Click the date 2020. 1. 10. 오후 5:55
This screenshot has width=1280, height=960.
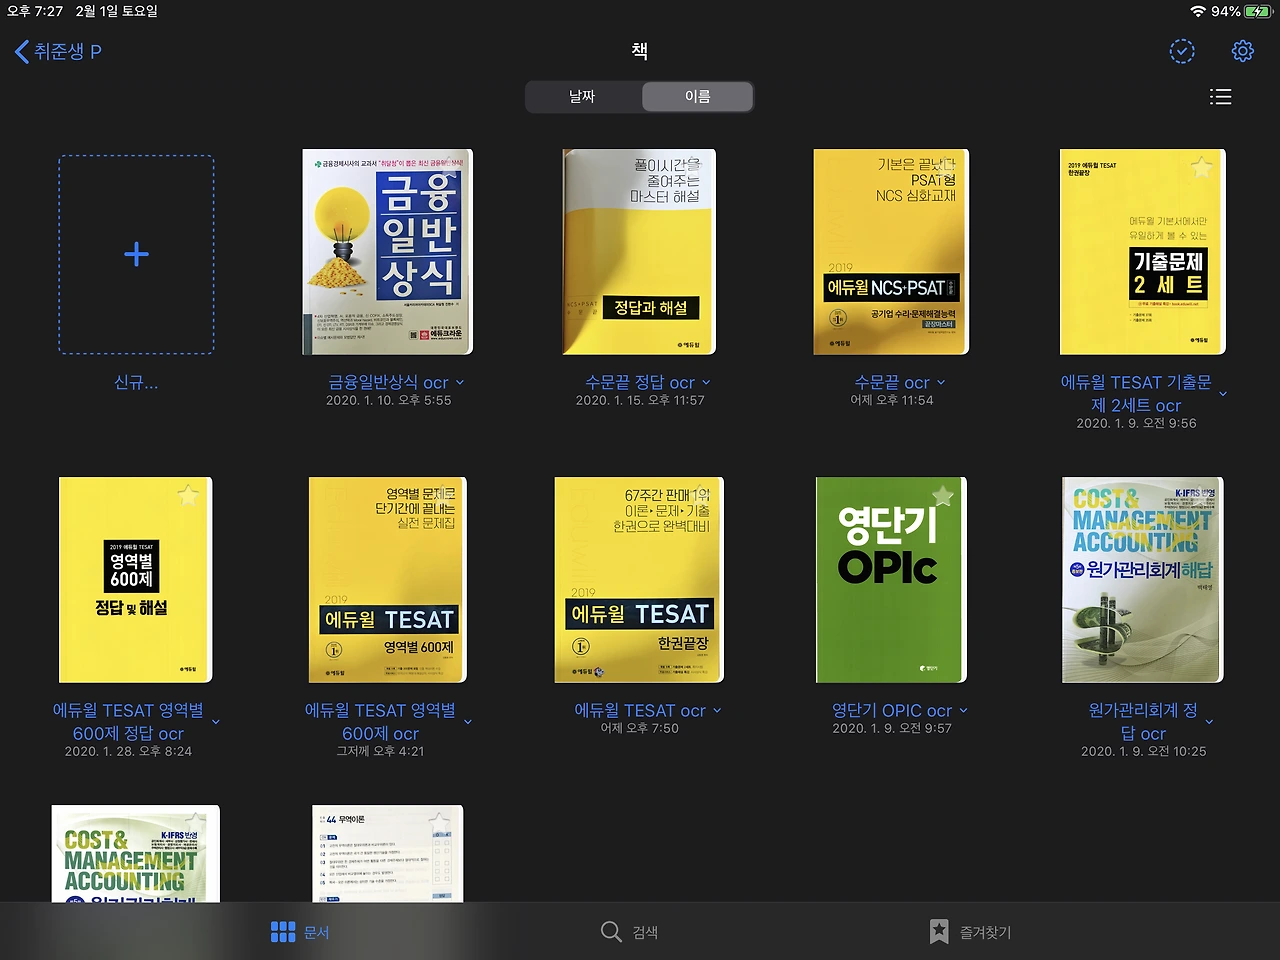pos(388,401)
